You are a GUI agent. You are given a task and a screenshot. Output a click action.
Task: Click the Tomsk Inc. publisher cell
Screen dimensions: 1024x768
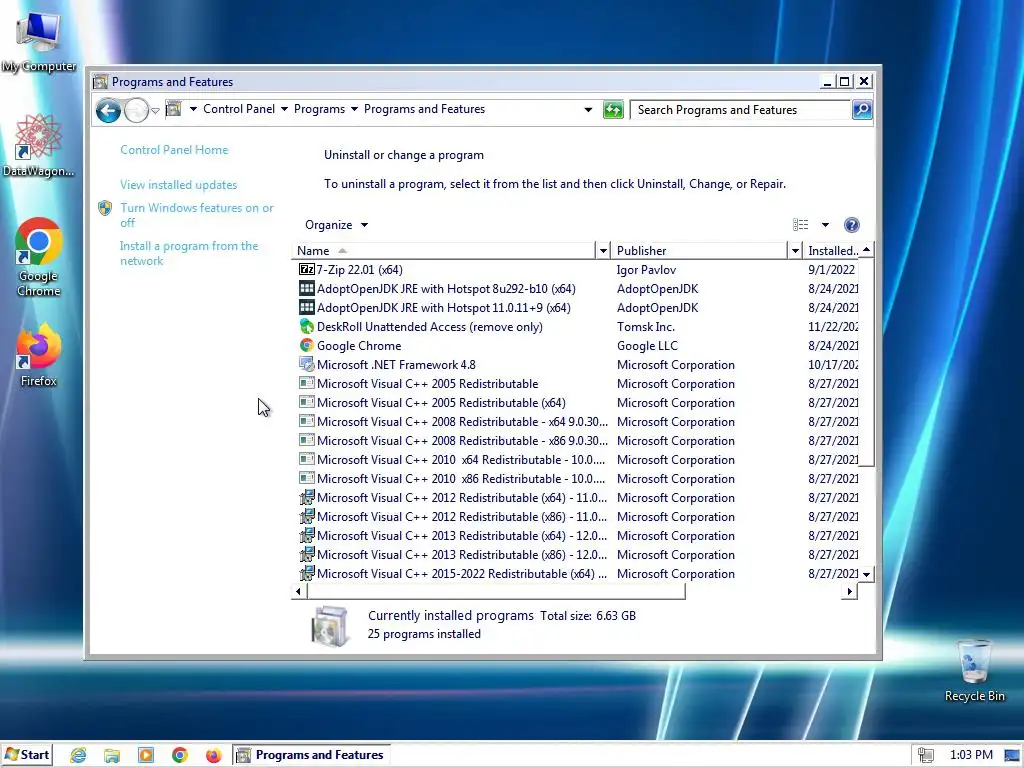coord(646,327)
